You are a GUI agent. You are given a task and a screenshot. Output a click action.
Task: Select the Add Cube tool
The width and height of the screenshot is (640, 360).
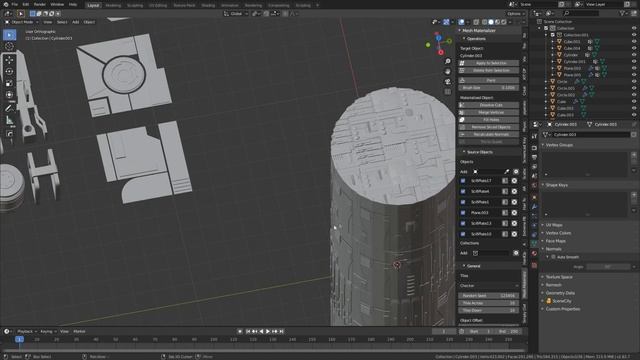(x=9, y=134)
